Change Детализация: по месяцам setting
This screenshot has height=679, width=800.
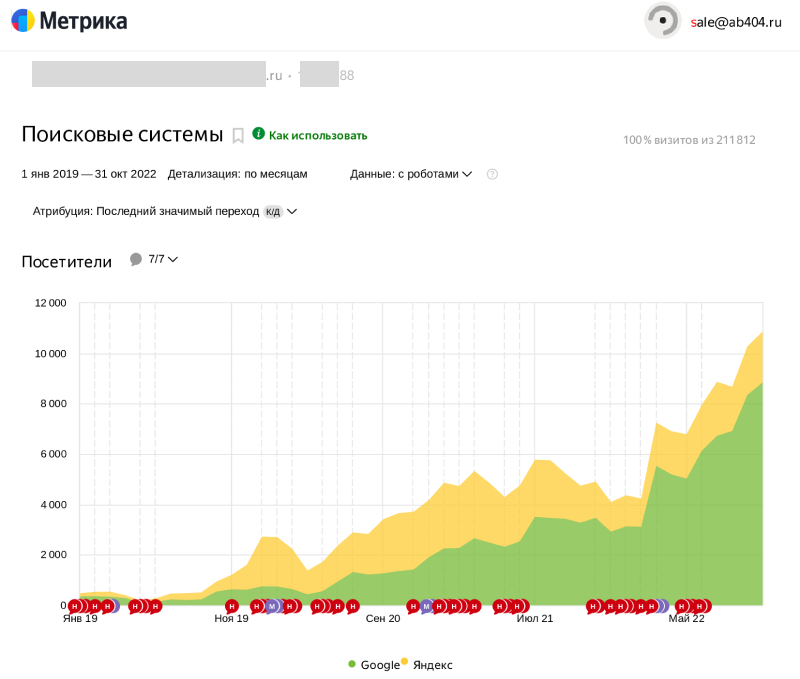[x=238, y=174]
